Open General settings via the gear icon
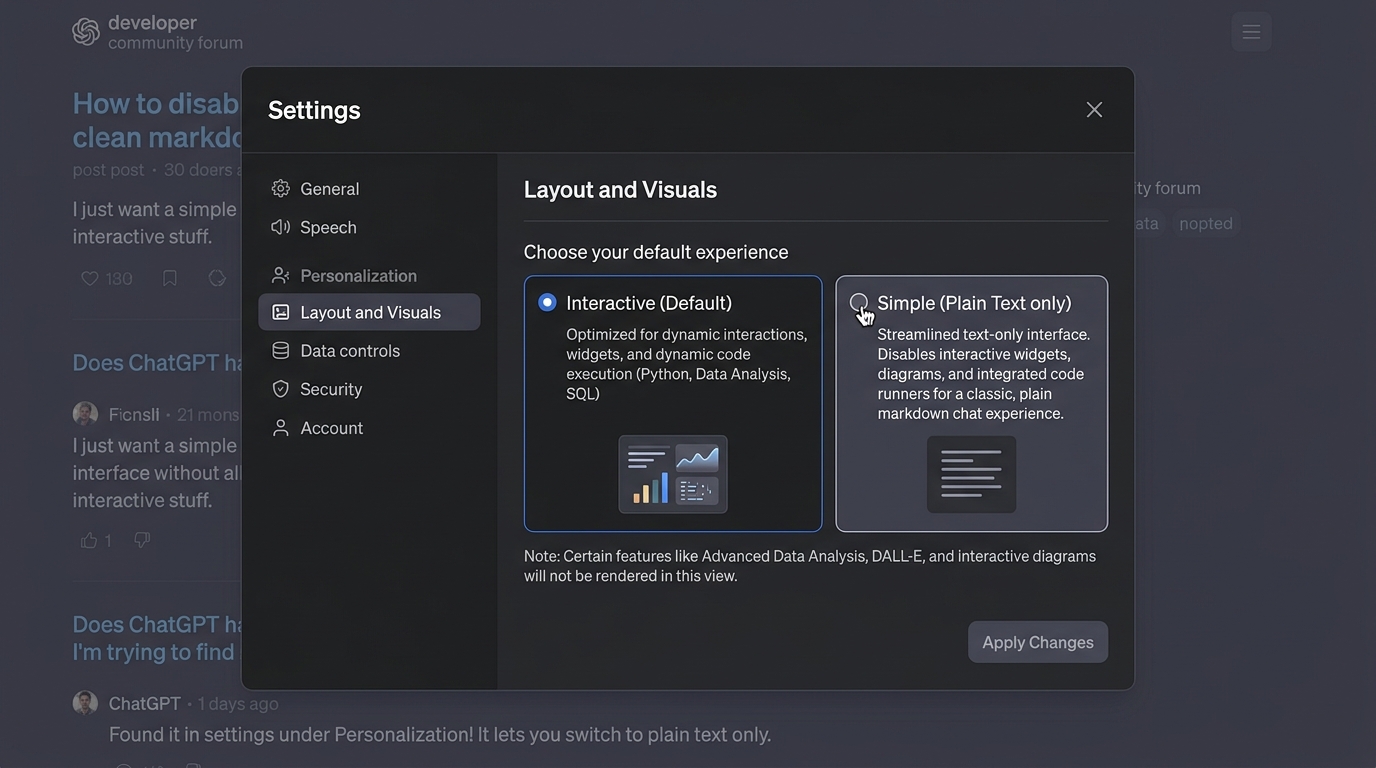Image resolution: width=1376 pixels, height=768 pixels. (x=281, y=189)
